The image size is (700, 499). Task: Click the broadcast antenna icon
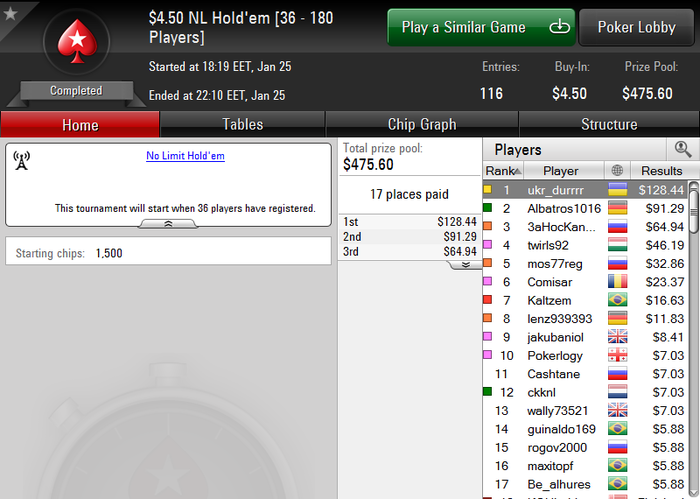tap(21, 161)
